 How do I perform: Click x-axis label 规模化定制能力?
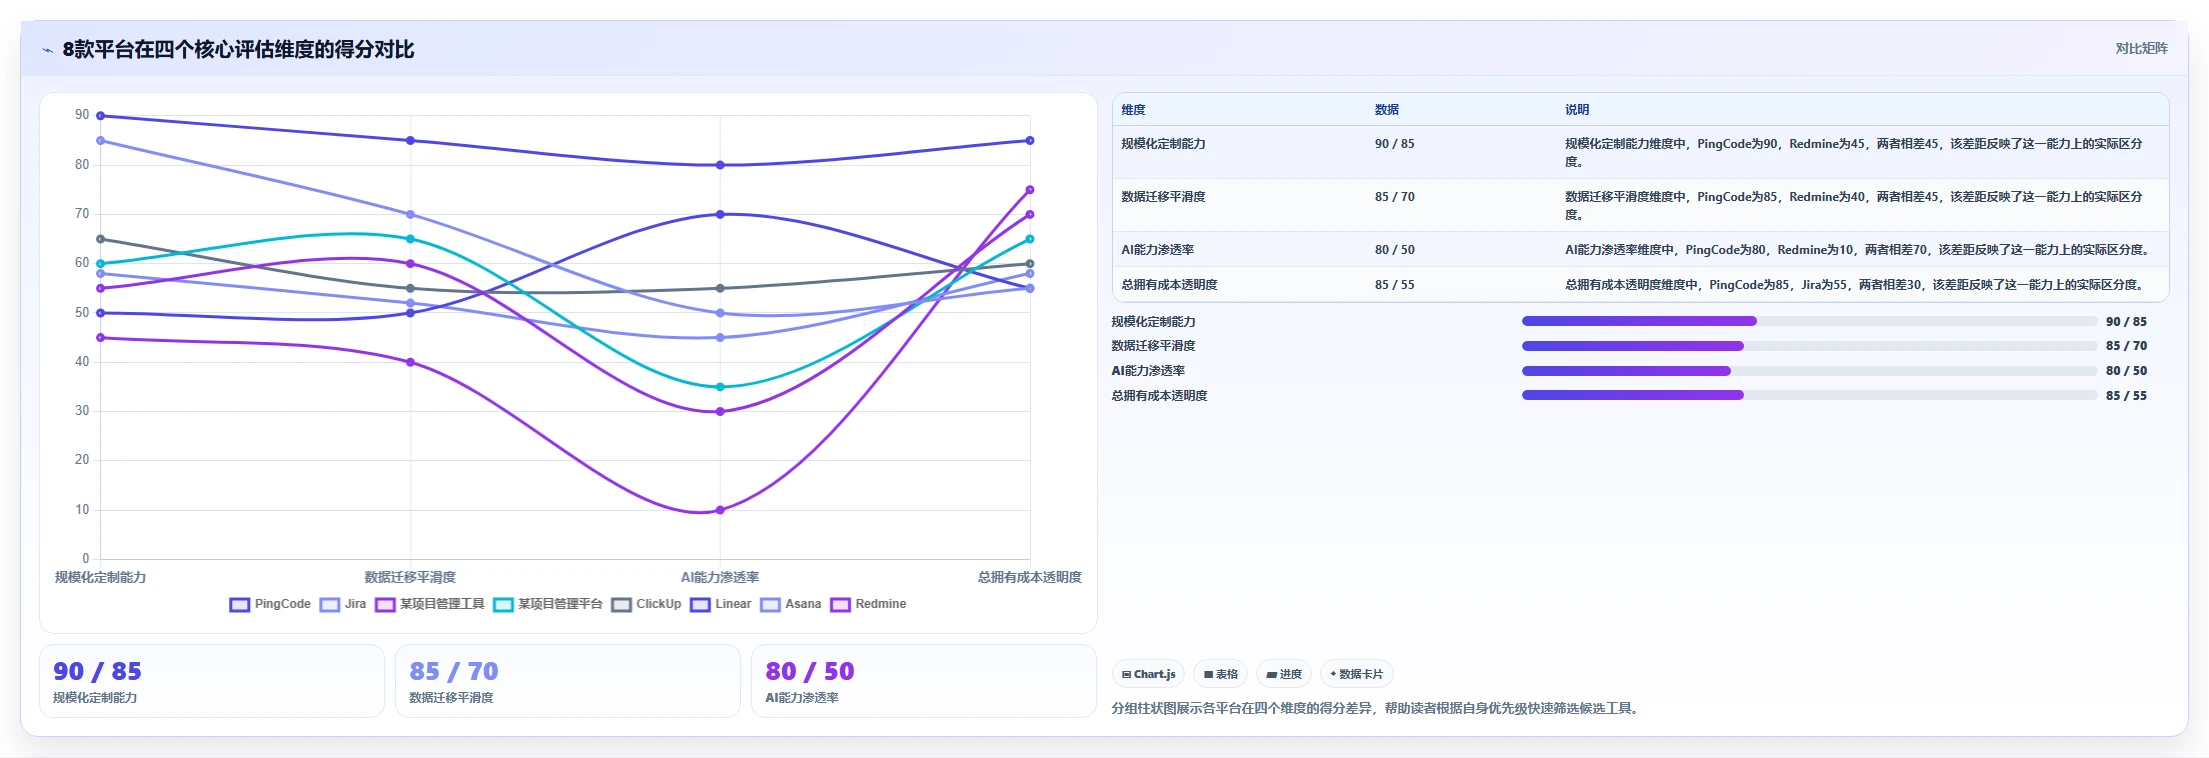(x=100, y=577)
